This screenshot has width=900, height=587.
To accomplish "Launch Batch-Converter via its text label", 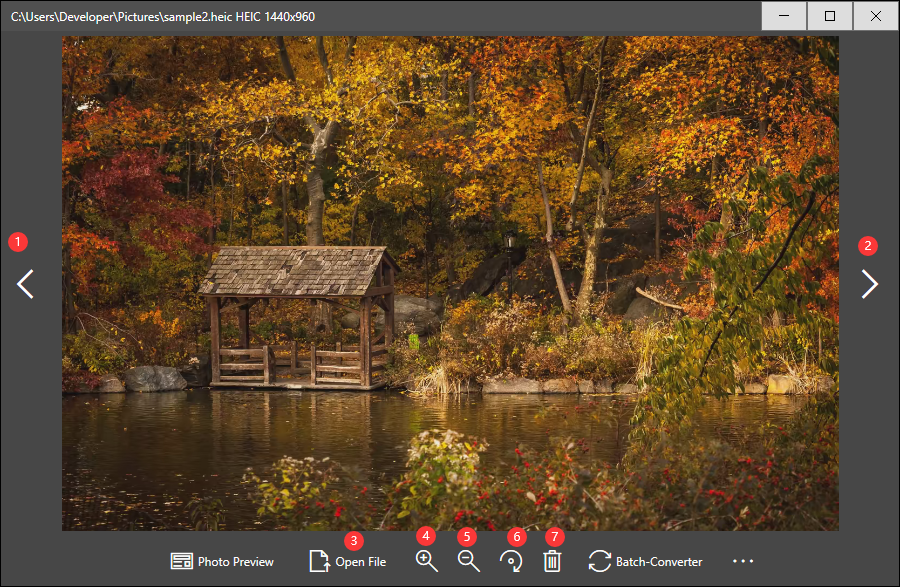I will (659, 562).
